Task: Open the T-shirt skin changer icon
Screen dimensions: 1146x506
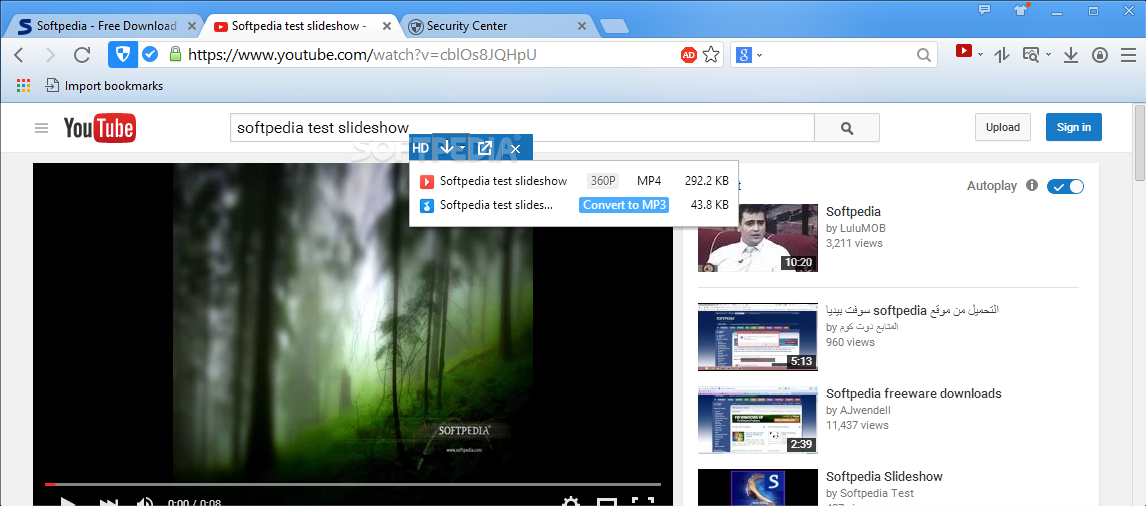Action: (1020, 10)
